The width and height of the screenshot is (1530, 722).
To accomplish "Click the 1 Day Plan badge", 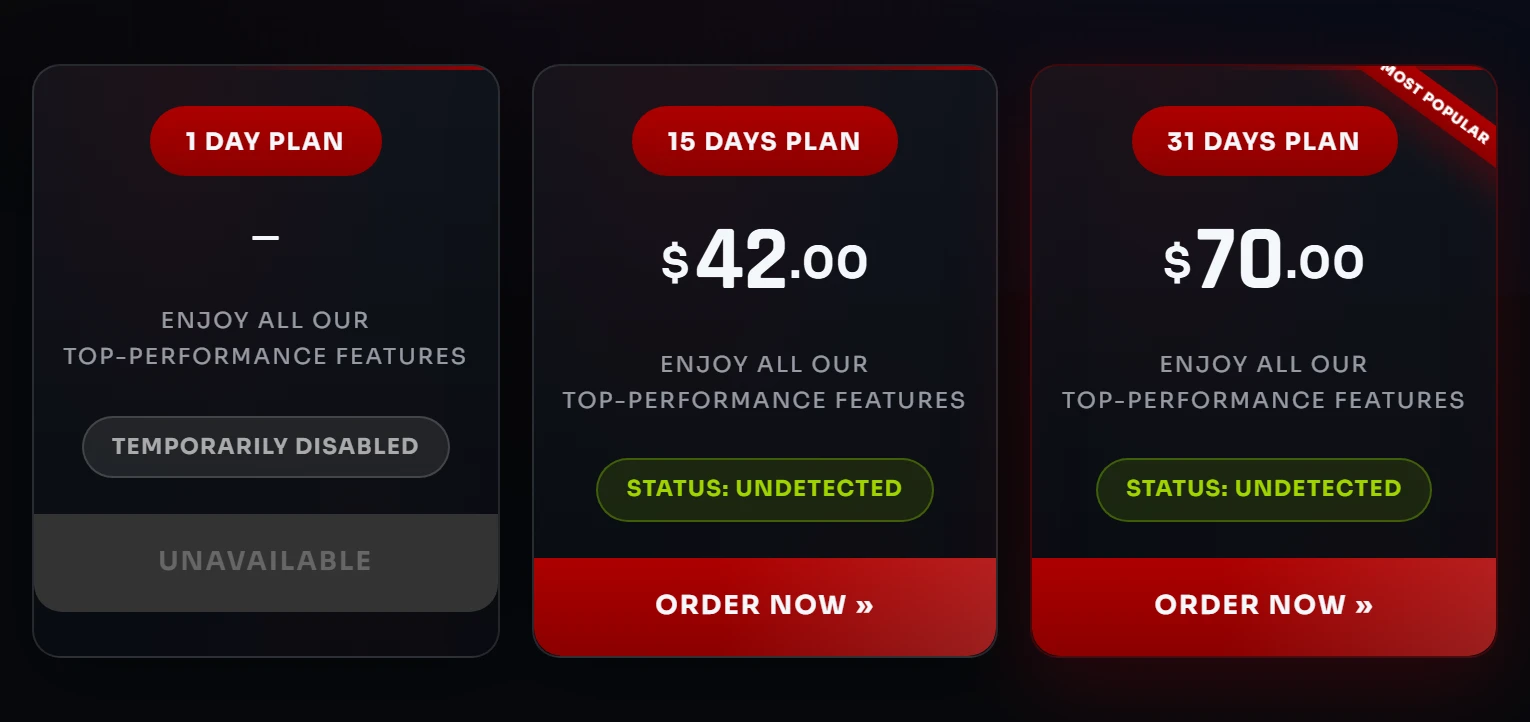I will point(265,141).
